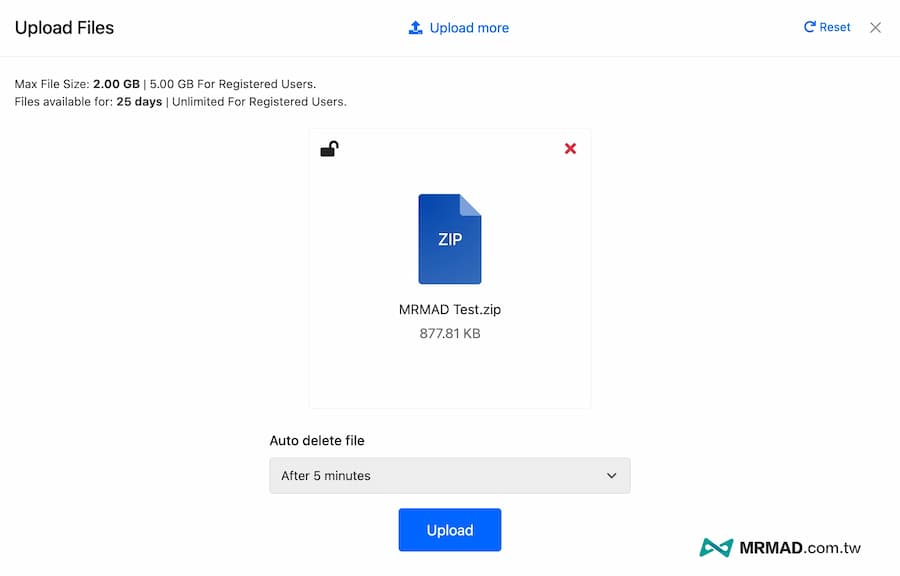900x576 pixels.
Task: Click the MRMAD.com.tw watermark text
Action: (x=800, y=548)
